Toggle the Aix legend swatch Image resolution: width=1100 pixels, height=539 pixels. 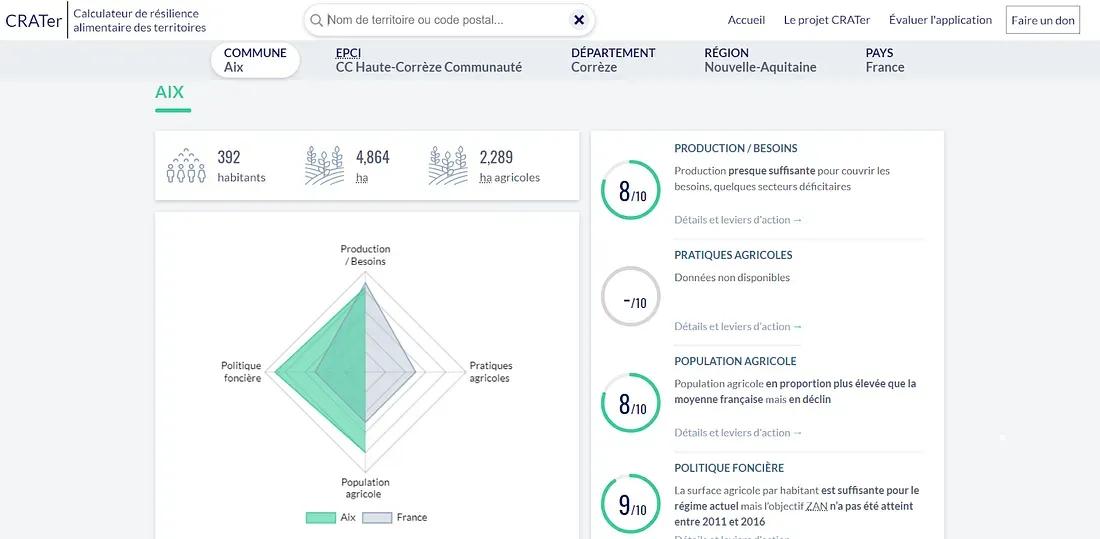point(320,517)
